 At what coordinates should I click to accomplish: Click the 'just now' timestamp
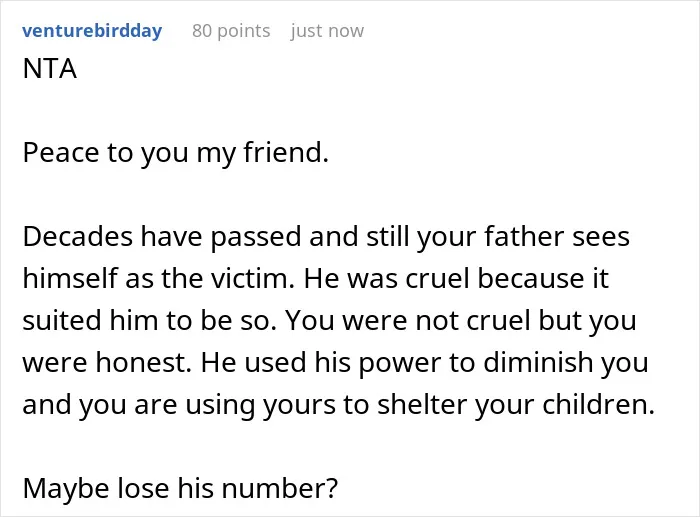click(x=327, y=31)
